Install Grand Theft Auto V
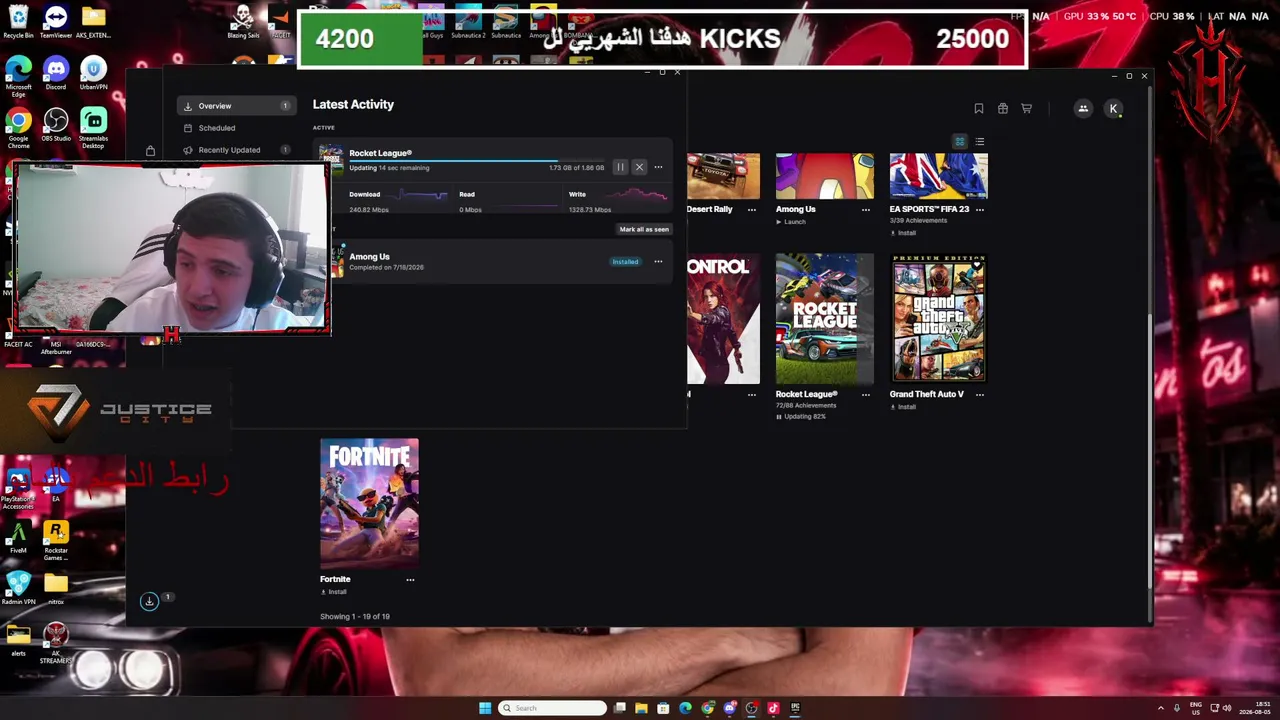This screenshot has height=720, width=1280. (903, 407)
